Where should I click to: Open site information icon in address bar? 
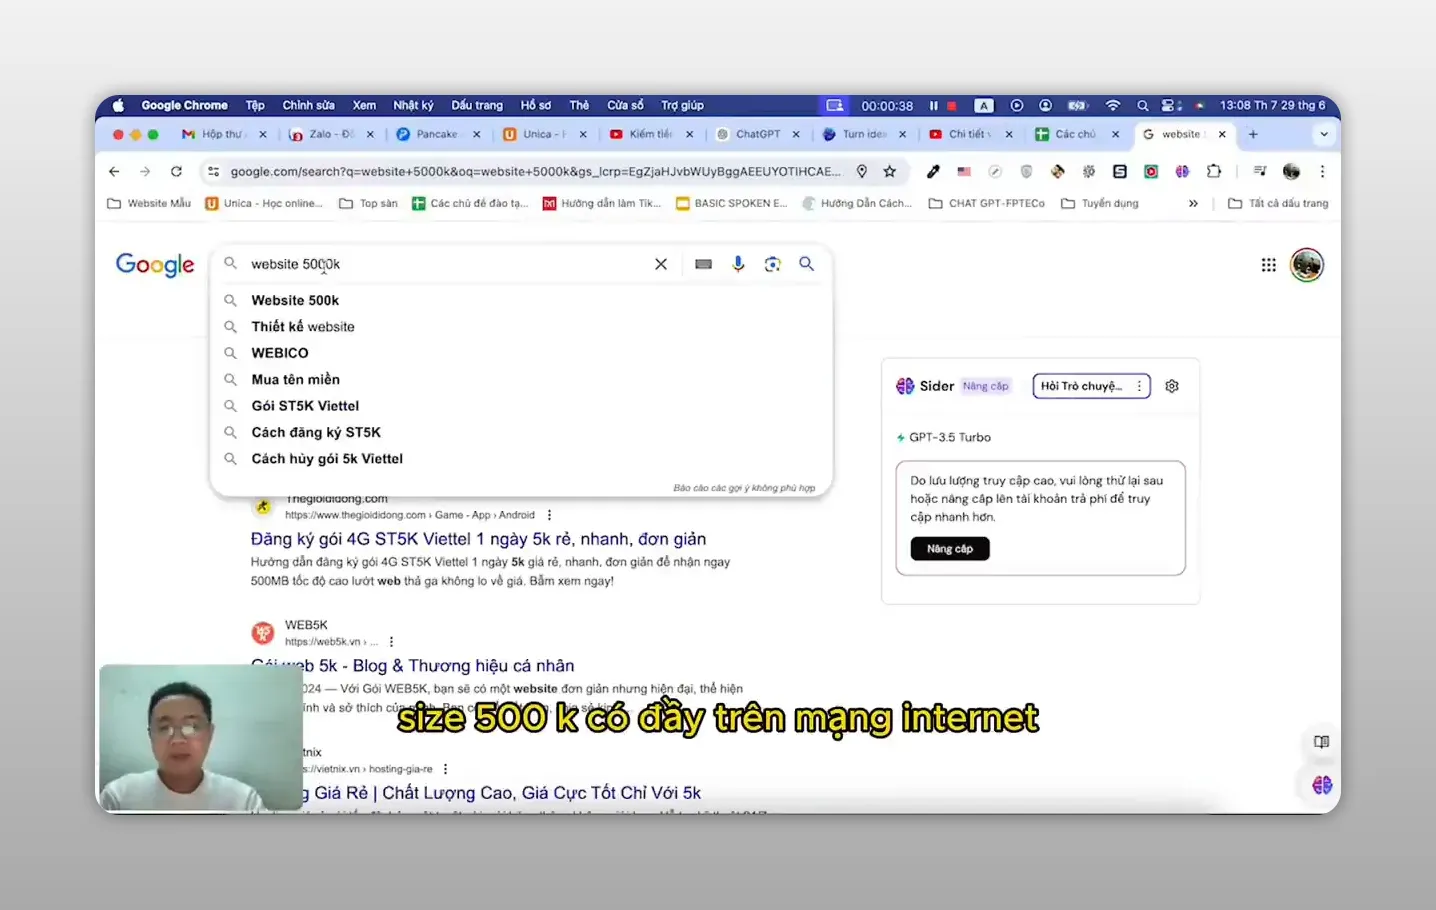coord(213,172)
